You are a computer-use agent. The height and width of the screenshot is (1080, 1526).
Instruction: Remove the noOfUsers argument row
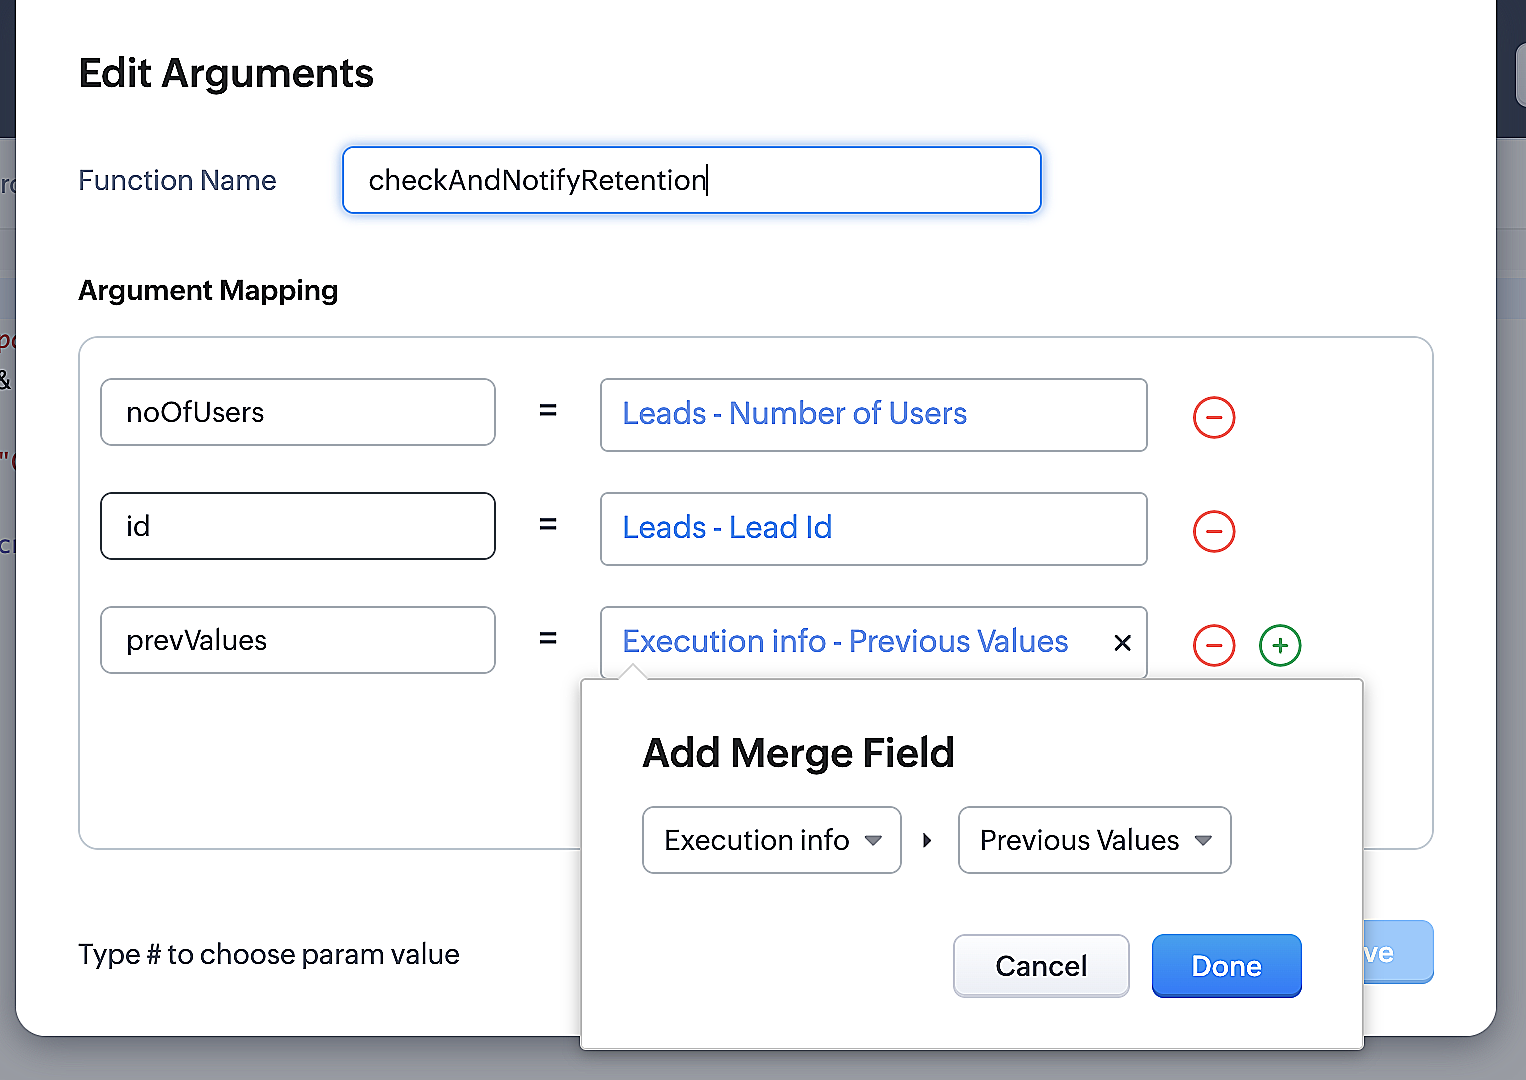click(x=1214, y=417)
